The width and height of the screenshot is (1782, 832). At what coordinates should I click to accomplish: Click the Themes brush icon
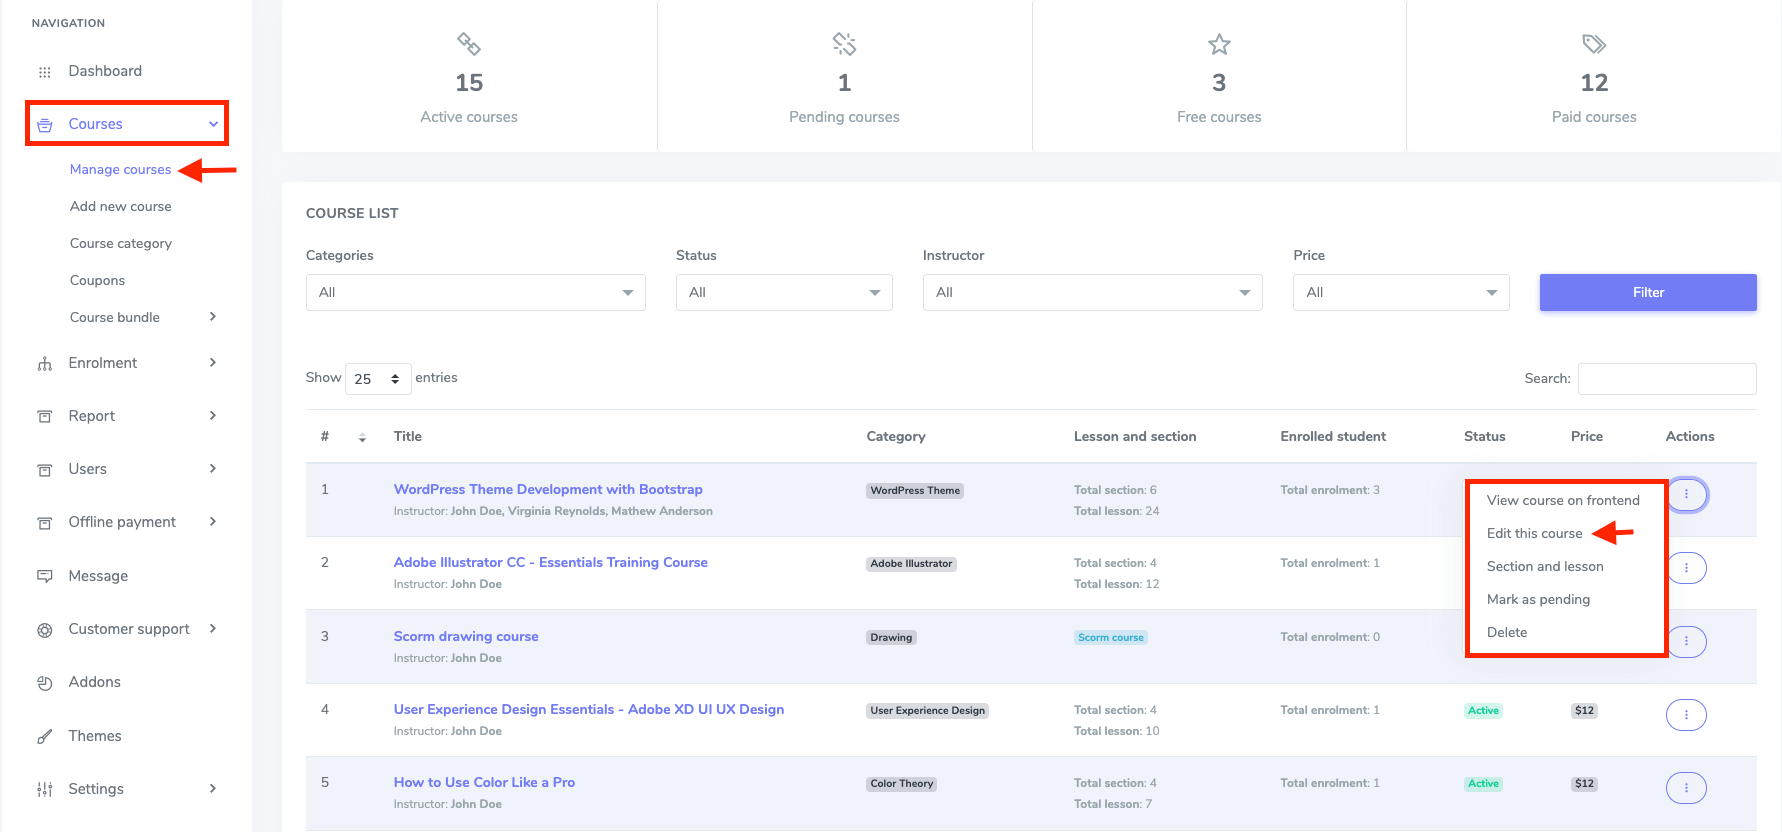click(x=44, y=737)
